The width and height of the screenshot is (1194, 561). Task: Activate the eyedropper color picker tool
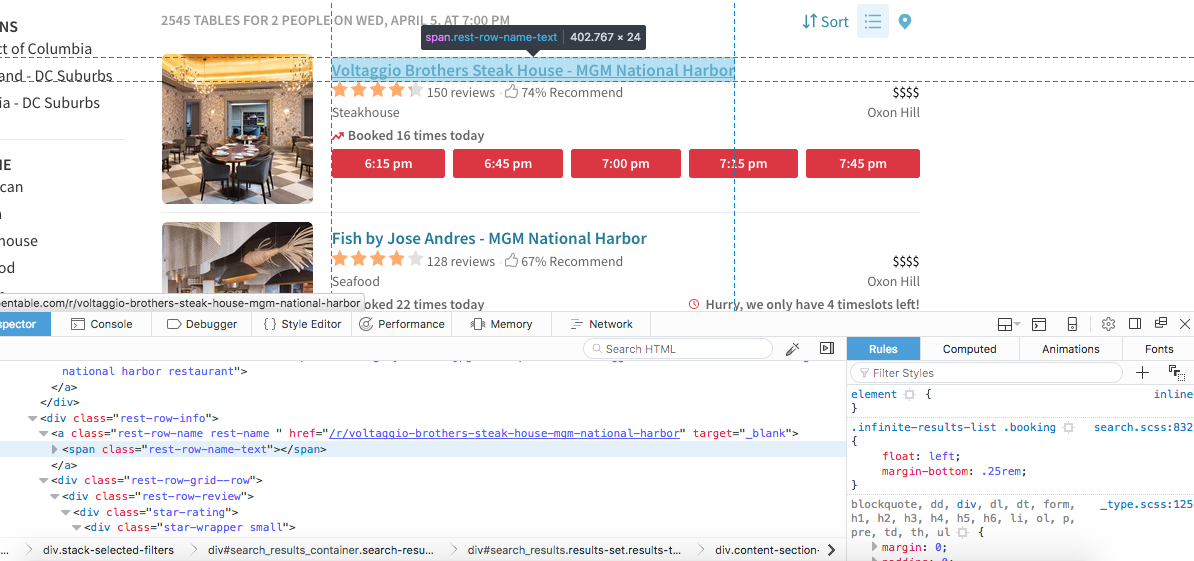(793, 349)
